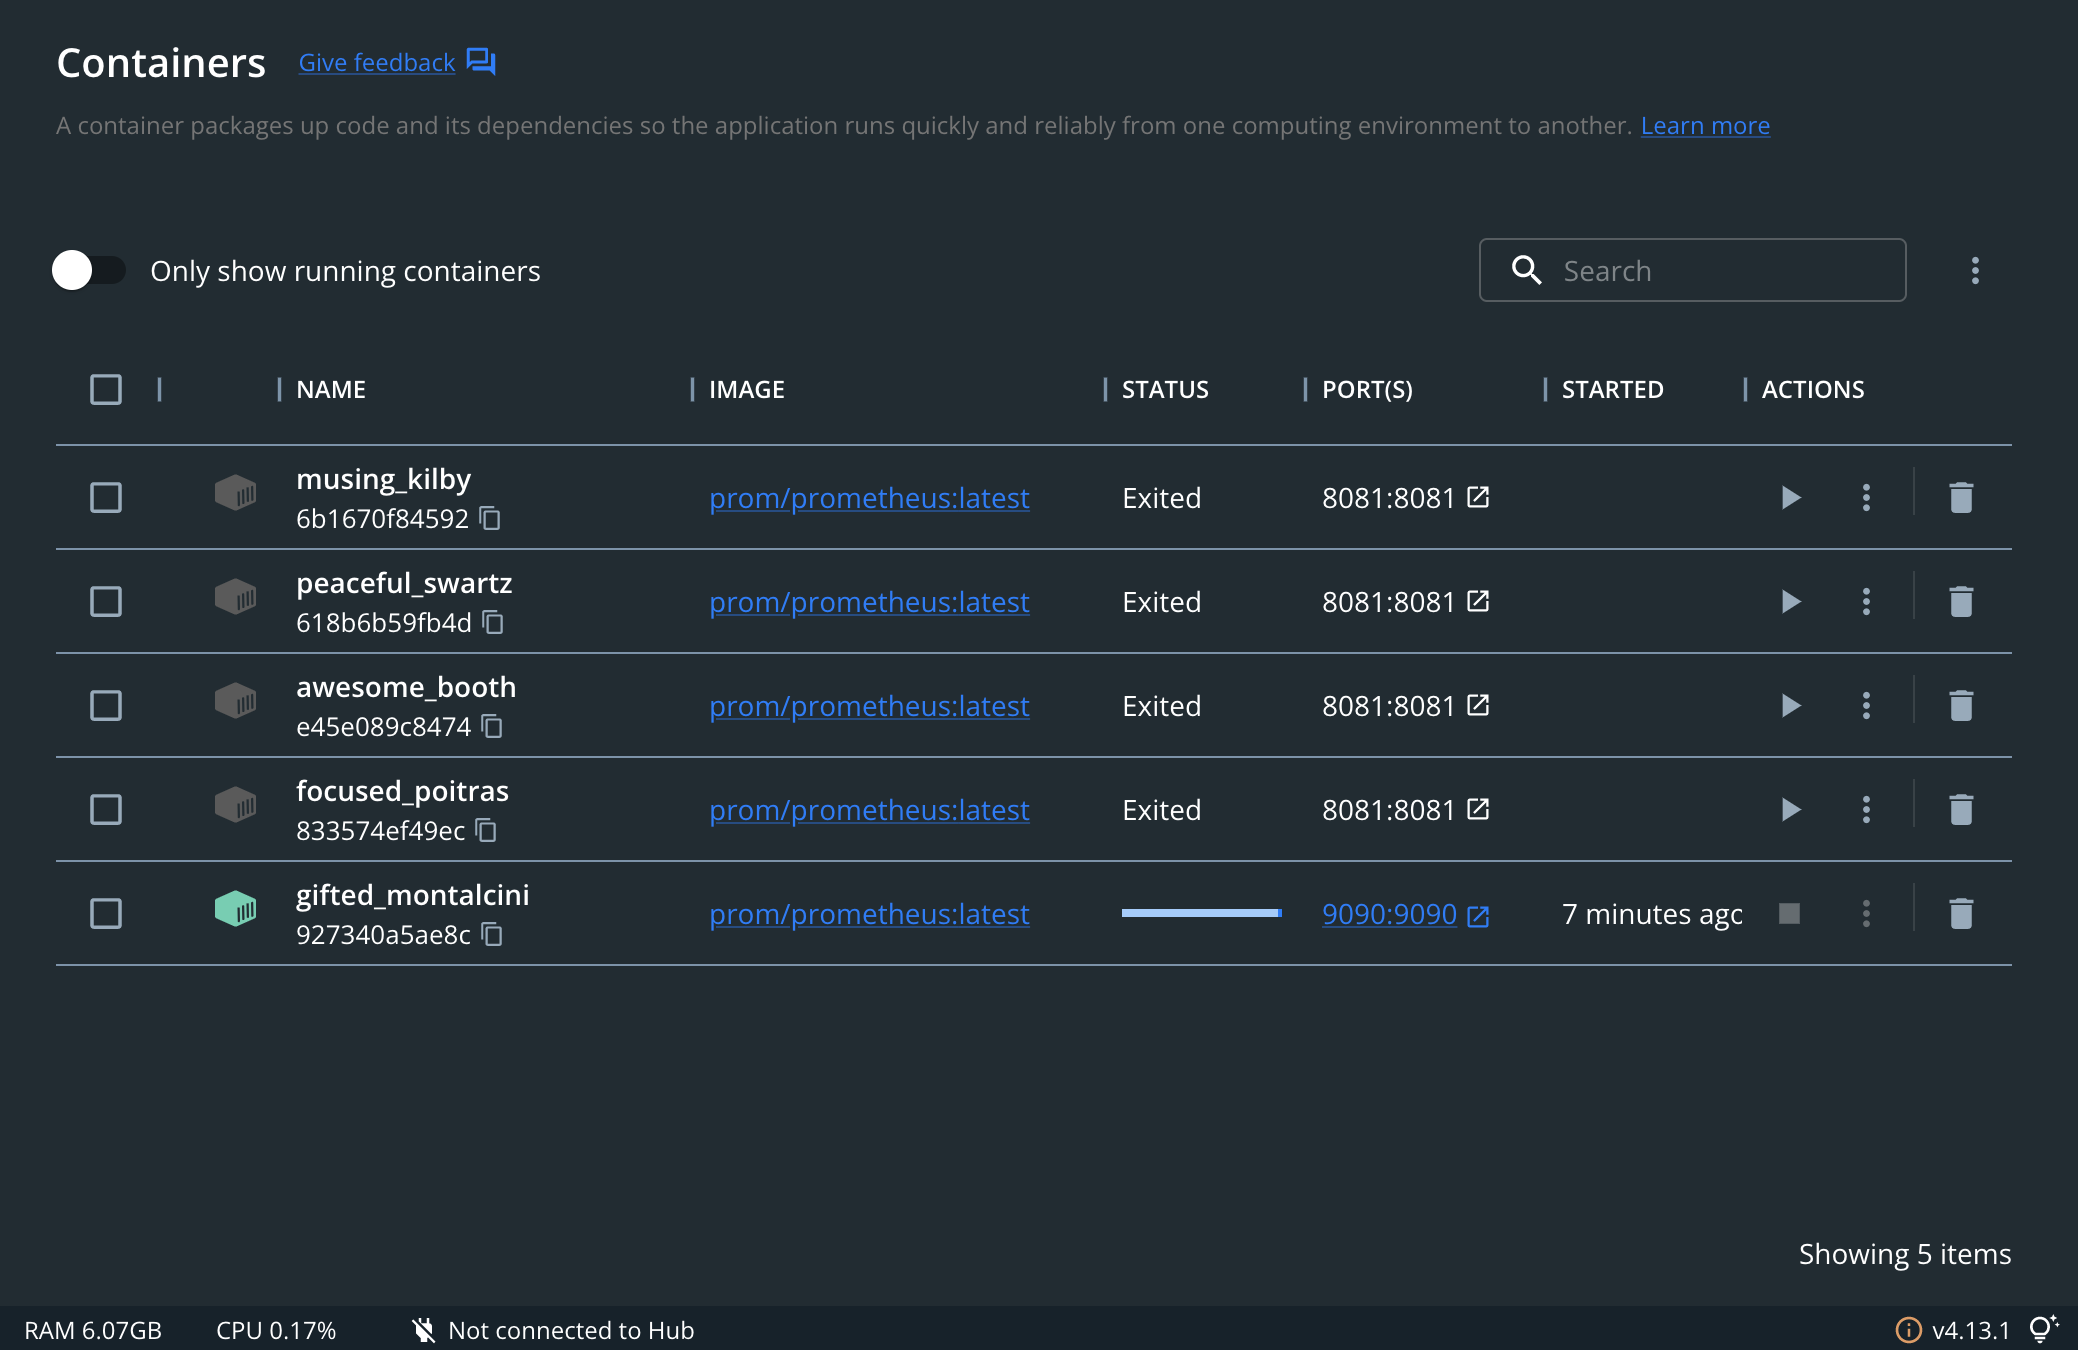The image size is (2078, 1350).
Task: Open the list options overflow menu
Action: click(x=1975, y=270)
